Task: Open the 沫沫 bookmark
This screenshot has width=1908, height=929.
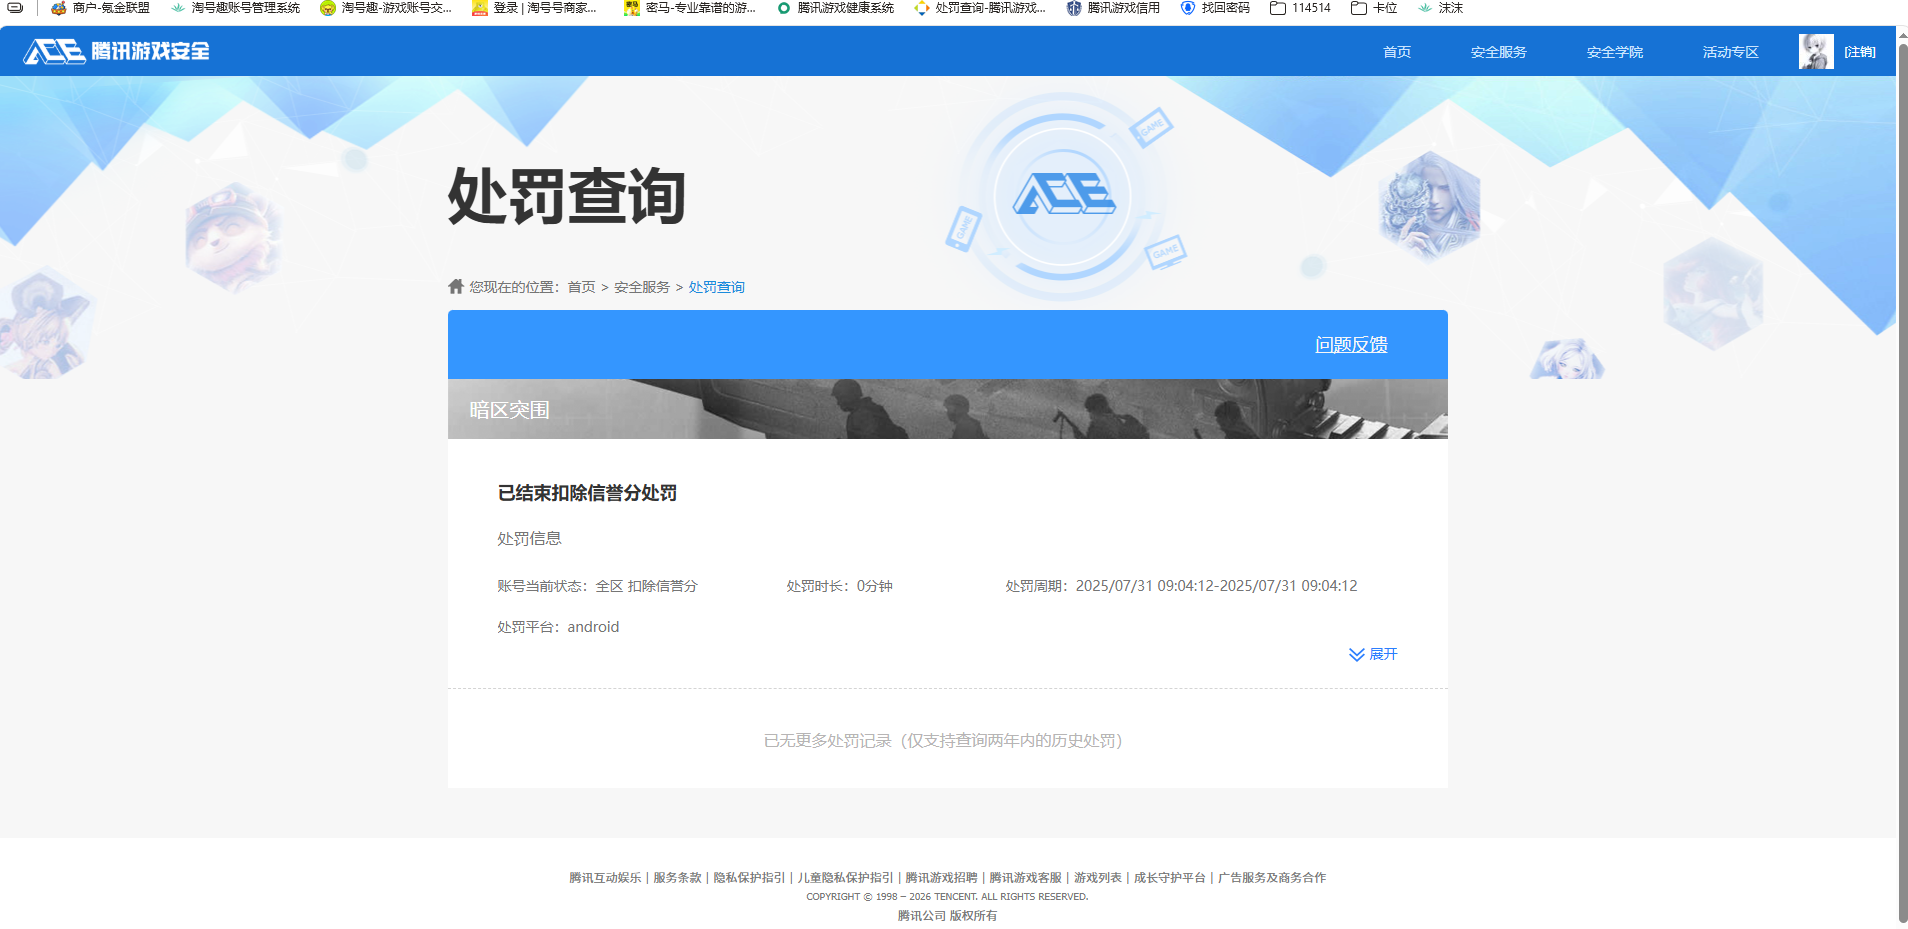Action: (x=1440, y=8)
